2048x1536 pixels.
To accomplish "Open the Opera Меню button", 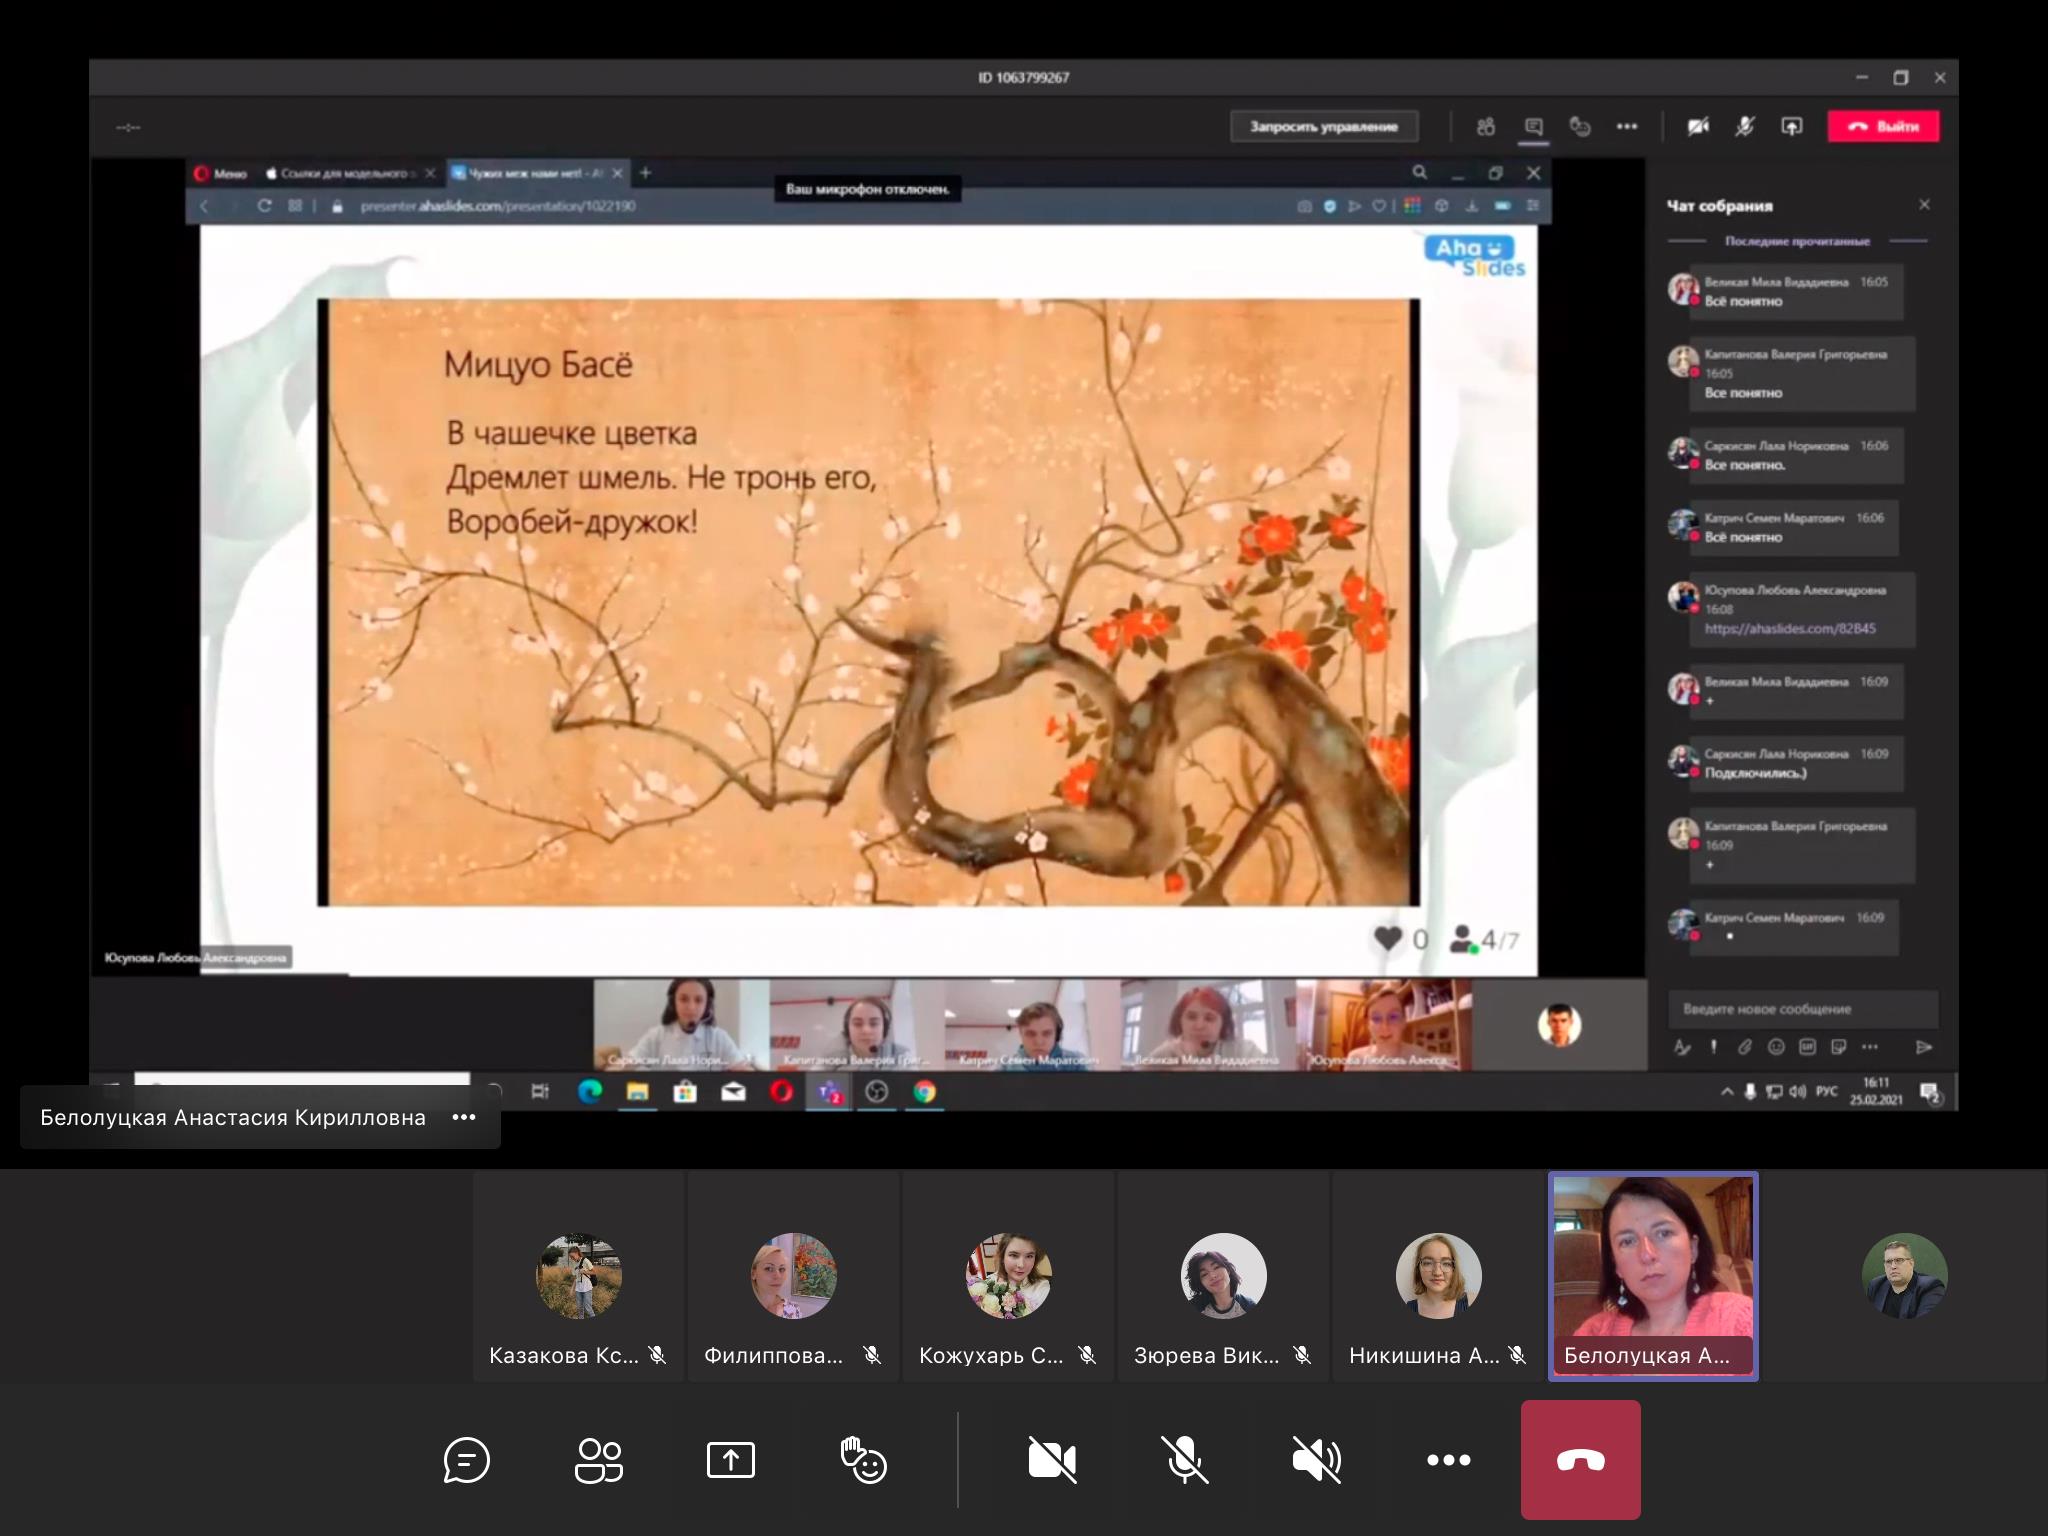I will [221, 173].
